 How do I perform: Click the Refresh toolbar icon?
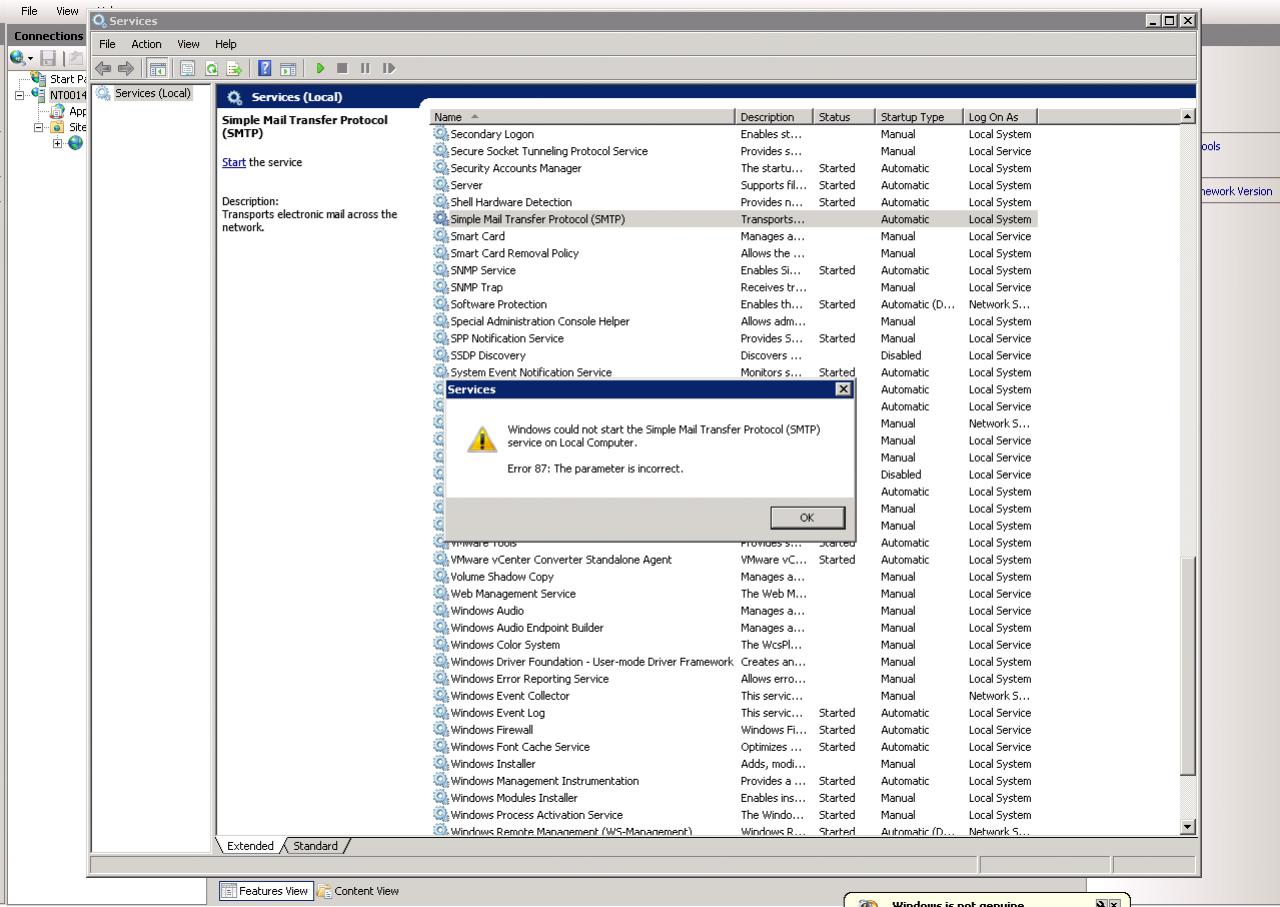pyautogui.click(x=211, y=68)
